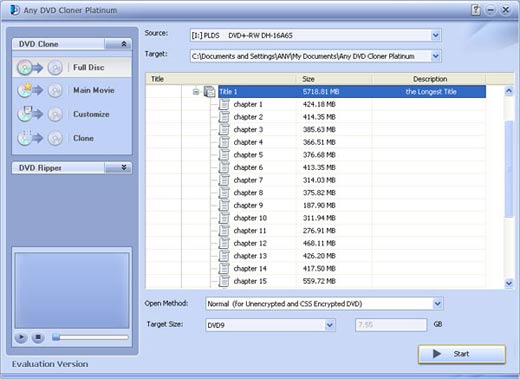
Task: Click the target size GB field
Action: pyautogui.click(x=391, y=325)
